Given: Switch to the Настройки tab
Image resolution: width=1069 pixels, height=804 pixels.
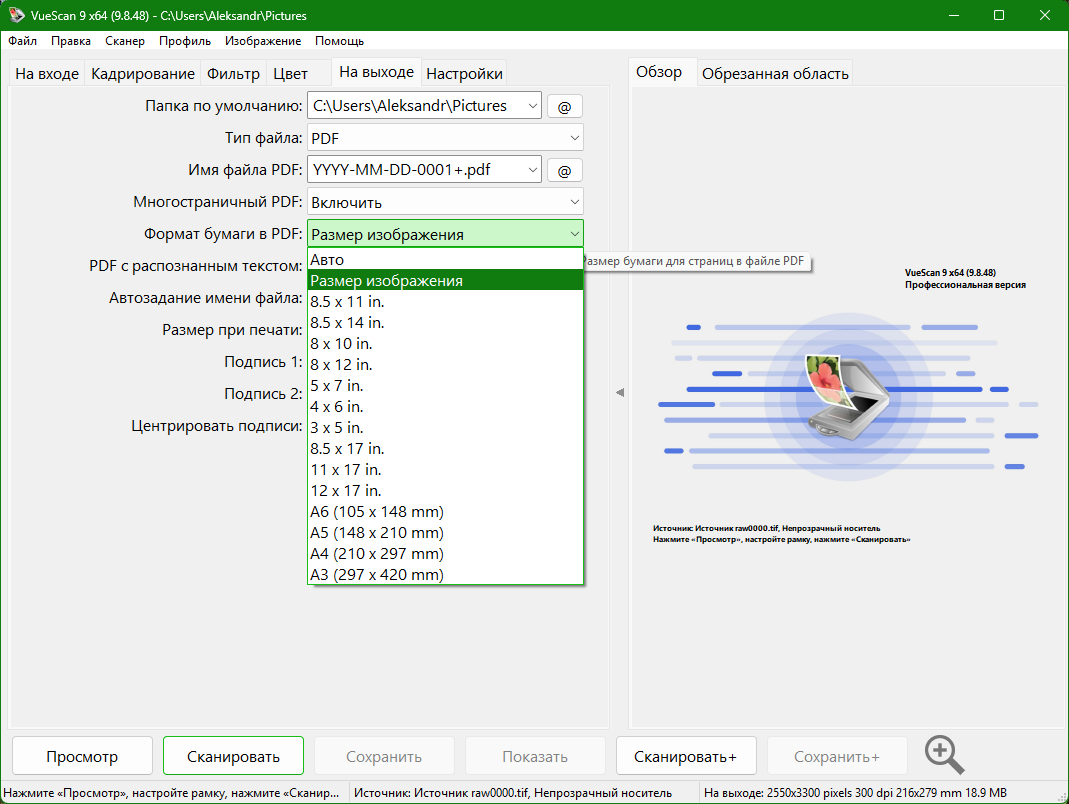Looking at the screenshot, I should [x=464, y=74].
